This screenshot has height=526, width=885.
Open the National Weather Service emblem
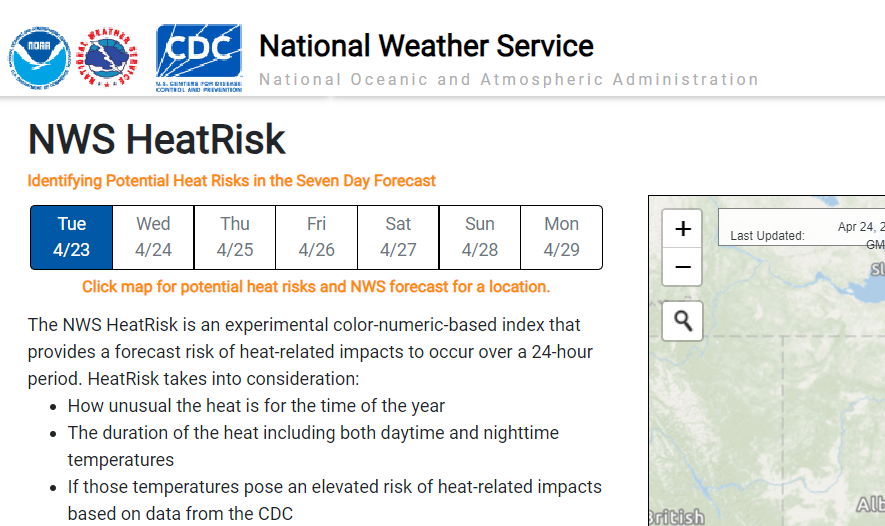pos(107,58)
